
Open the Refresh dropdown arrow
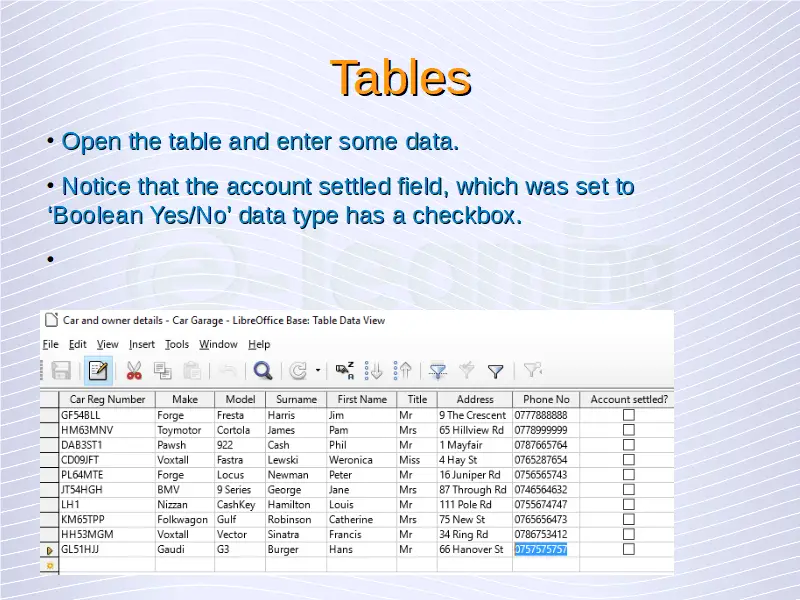(318, 370)
